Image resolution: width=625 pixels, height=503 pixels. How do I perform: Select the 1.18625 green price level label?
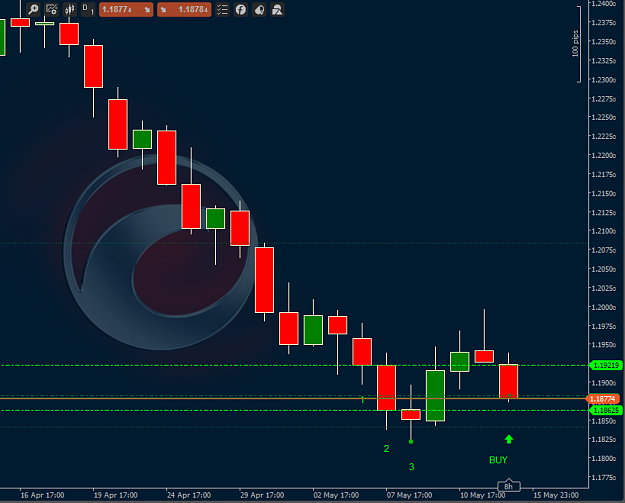606,410
